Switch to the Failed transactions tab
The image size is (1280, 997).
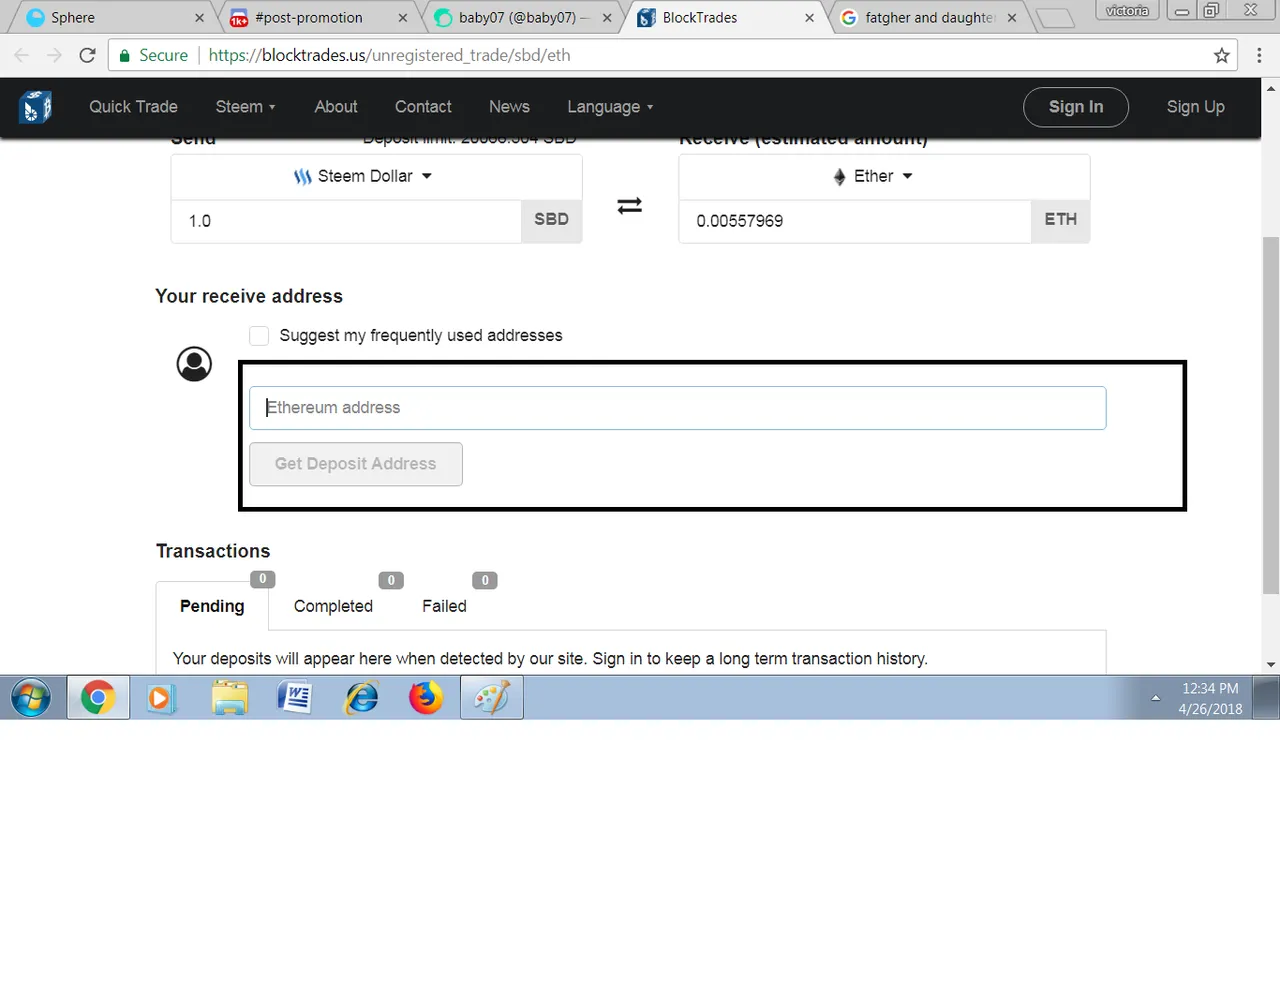pos(444,606)
